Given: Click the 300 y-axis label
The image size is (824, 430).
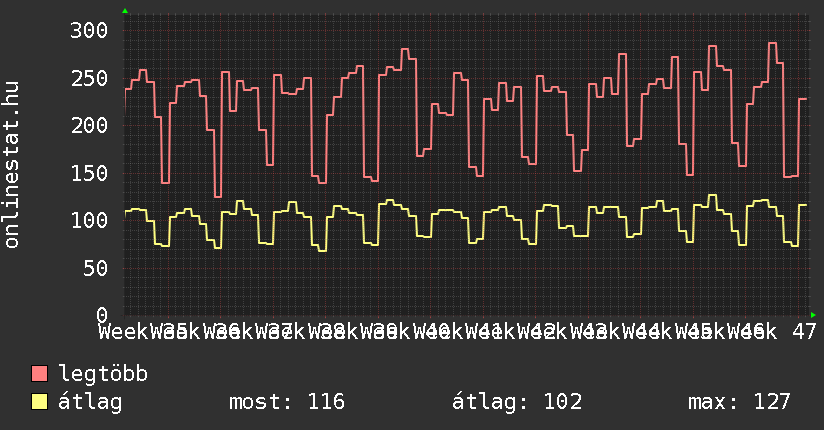Looking at the screenshot, I should 88,30.
